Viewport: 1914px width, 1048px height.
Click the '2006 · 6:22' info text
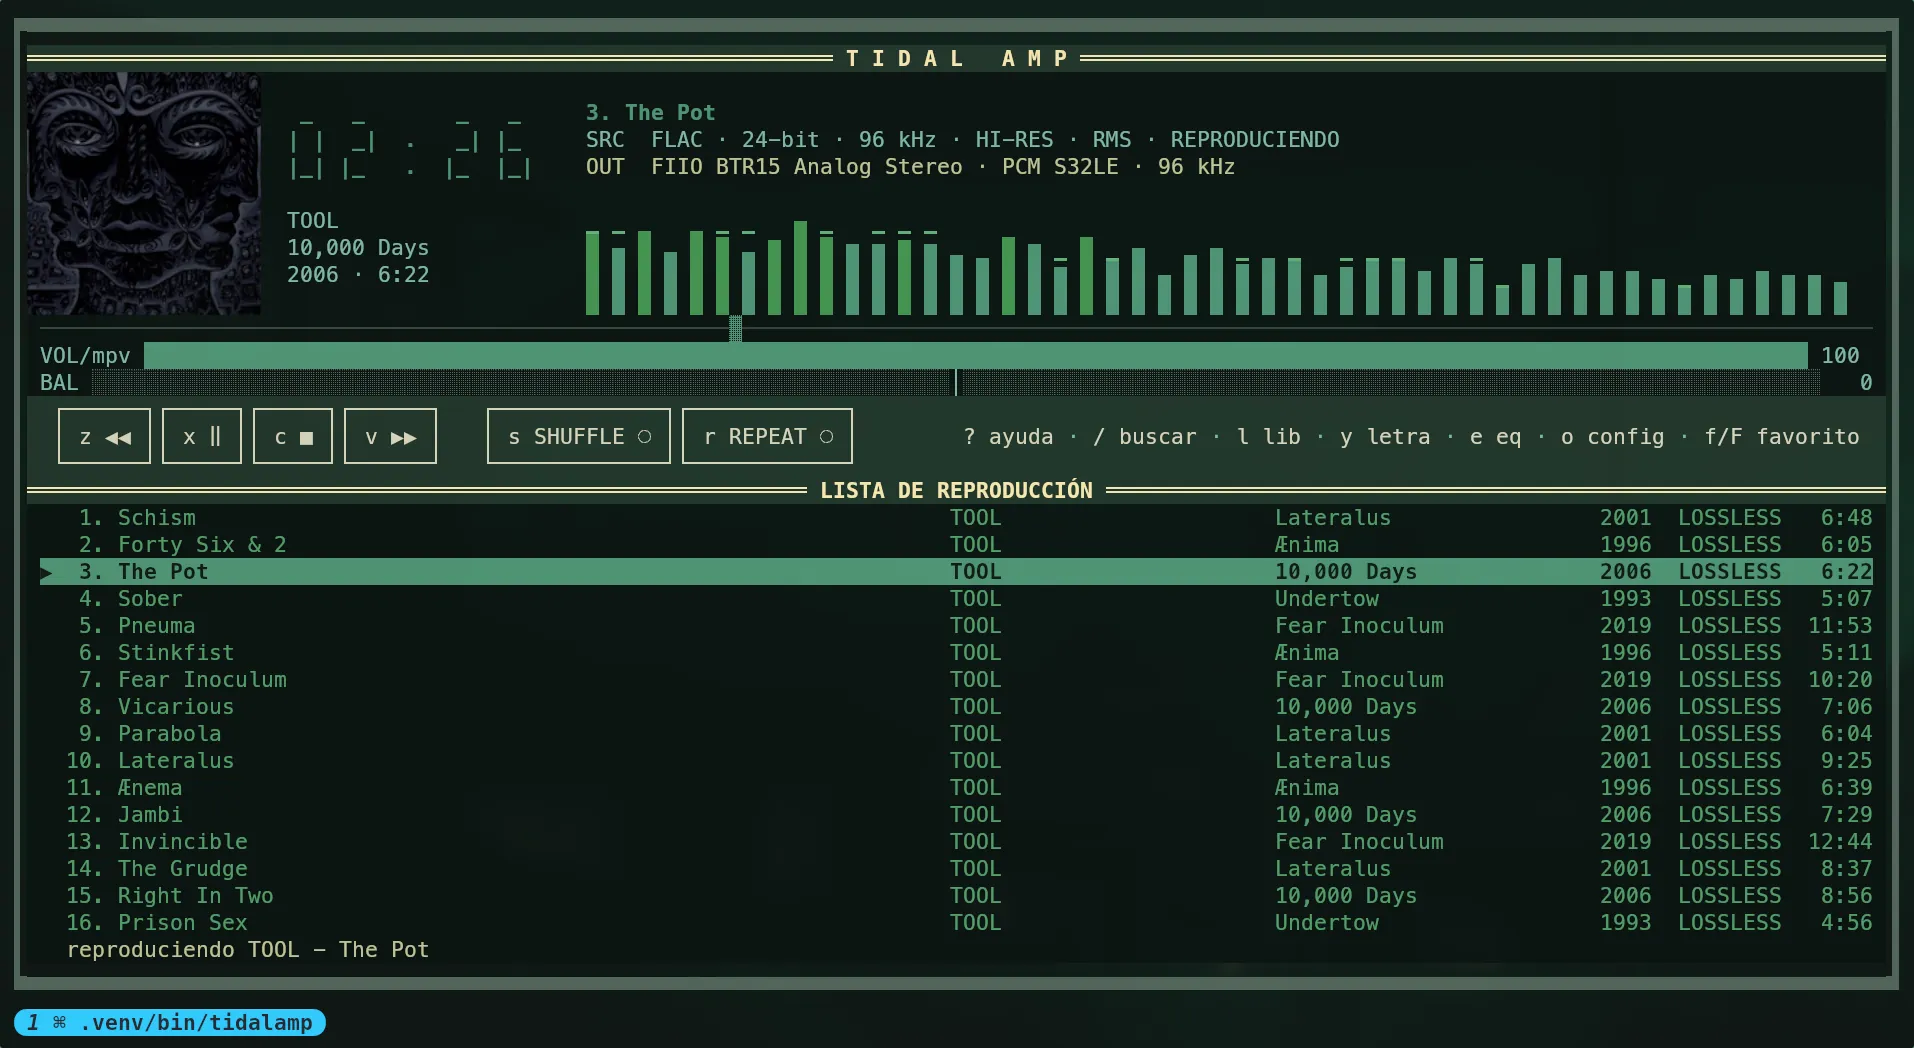(x=358, y=274)
